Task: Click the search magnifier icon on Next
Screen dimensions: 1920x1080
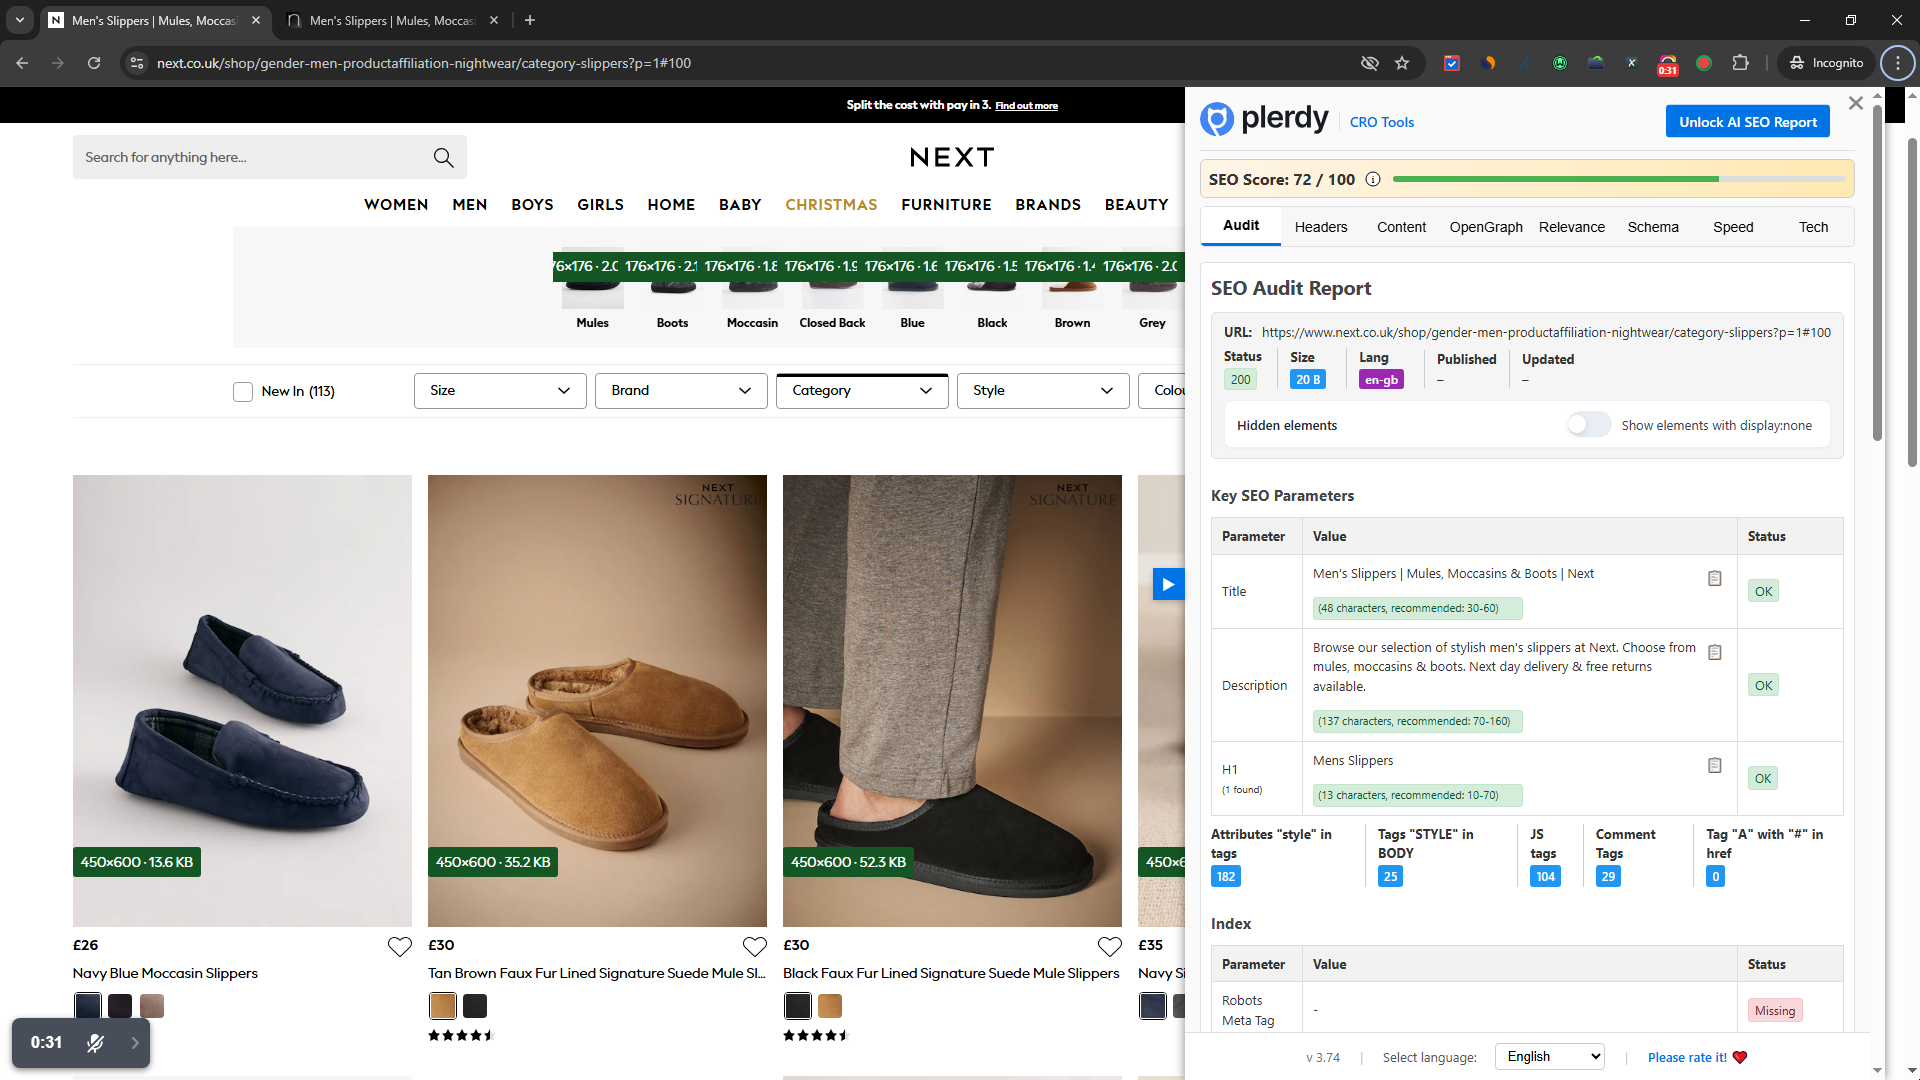Action: 443,157
